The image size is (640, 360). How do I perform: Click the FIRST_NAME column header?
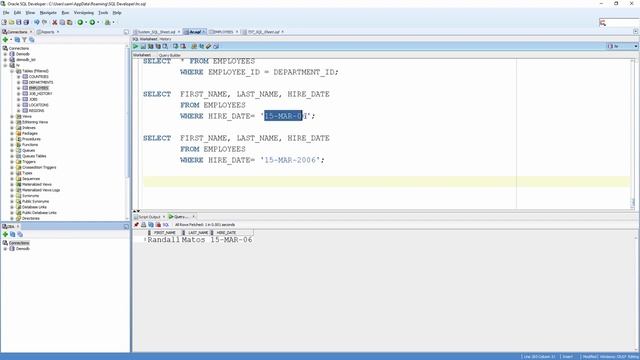tap(164, 233)
